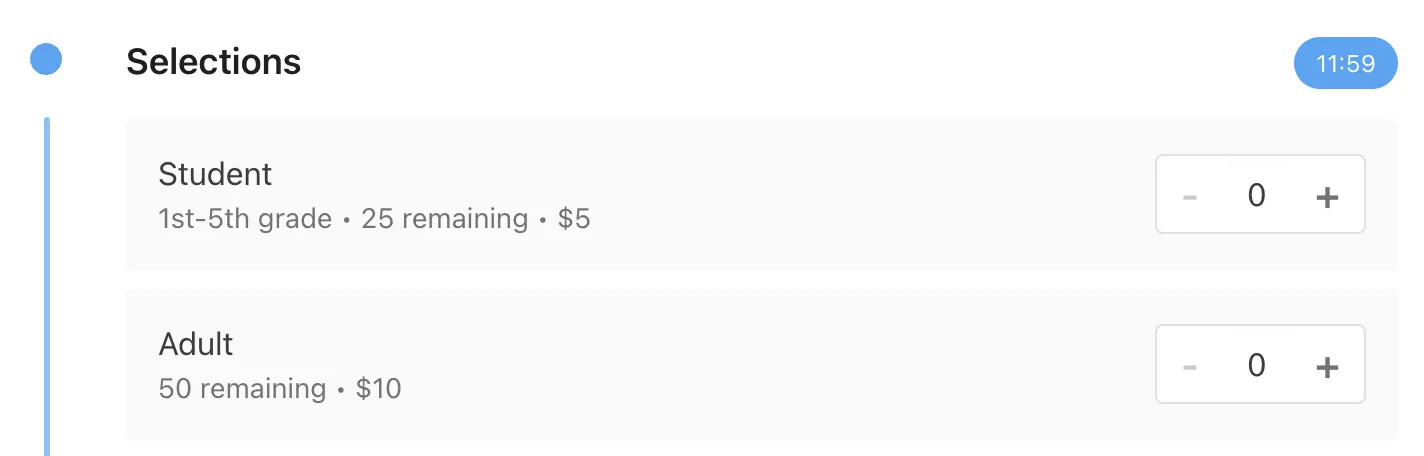This screenshot has height=456, width=1424.
Task: Click the Student ticket type label
Action: [215, 174]
